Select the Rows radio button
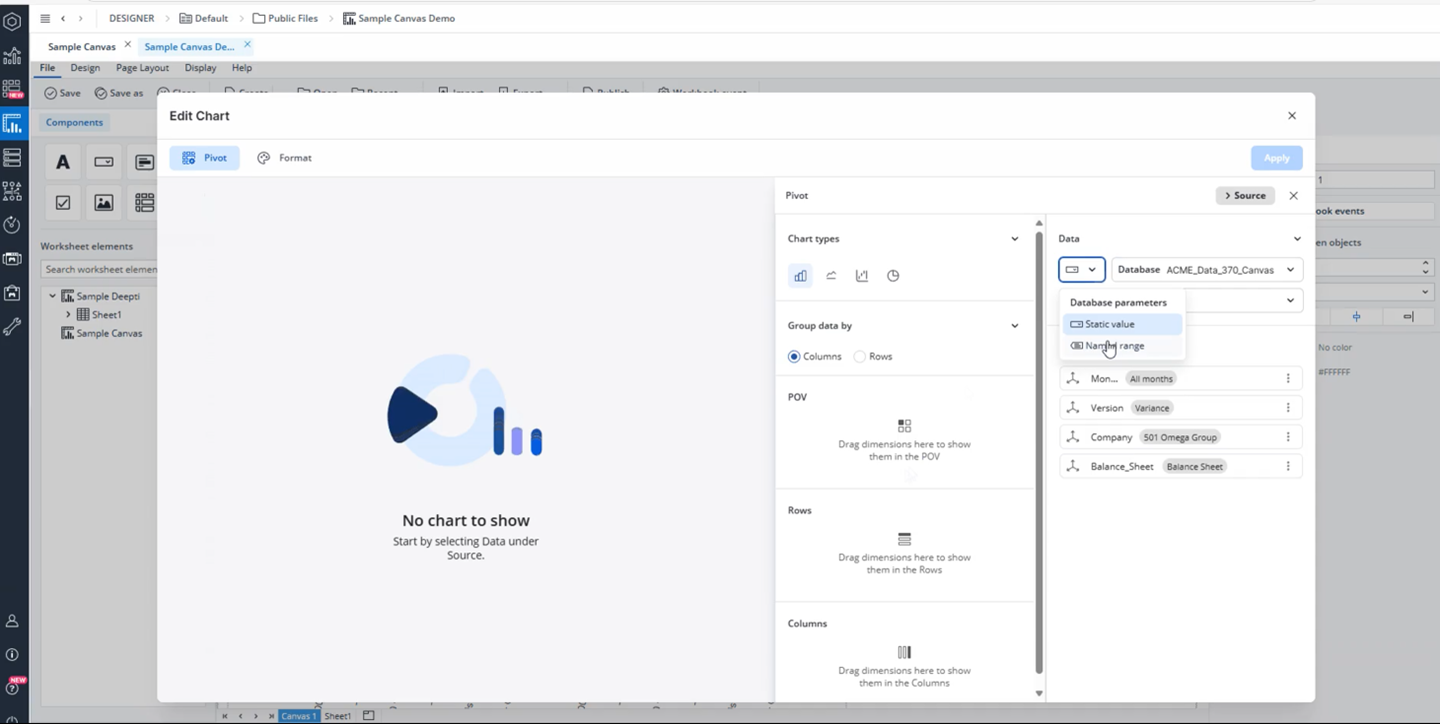Image resolution: width=1440 pixels, height=724 pixels. click(860, 357)
